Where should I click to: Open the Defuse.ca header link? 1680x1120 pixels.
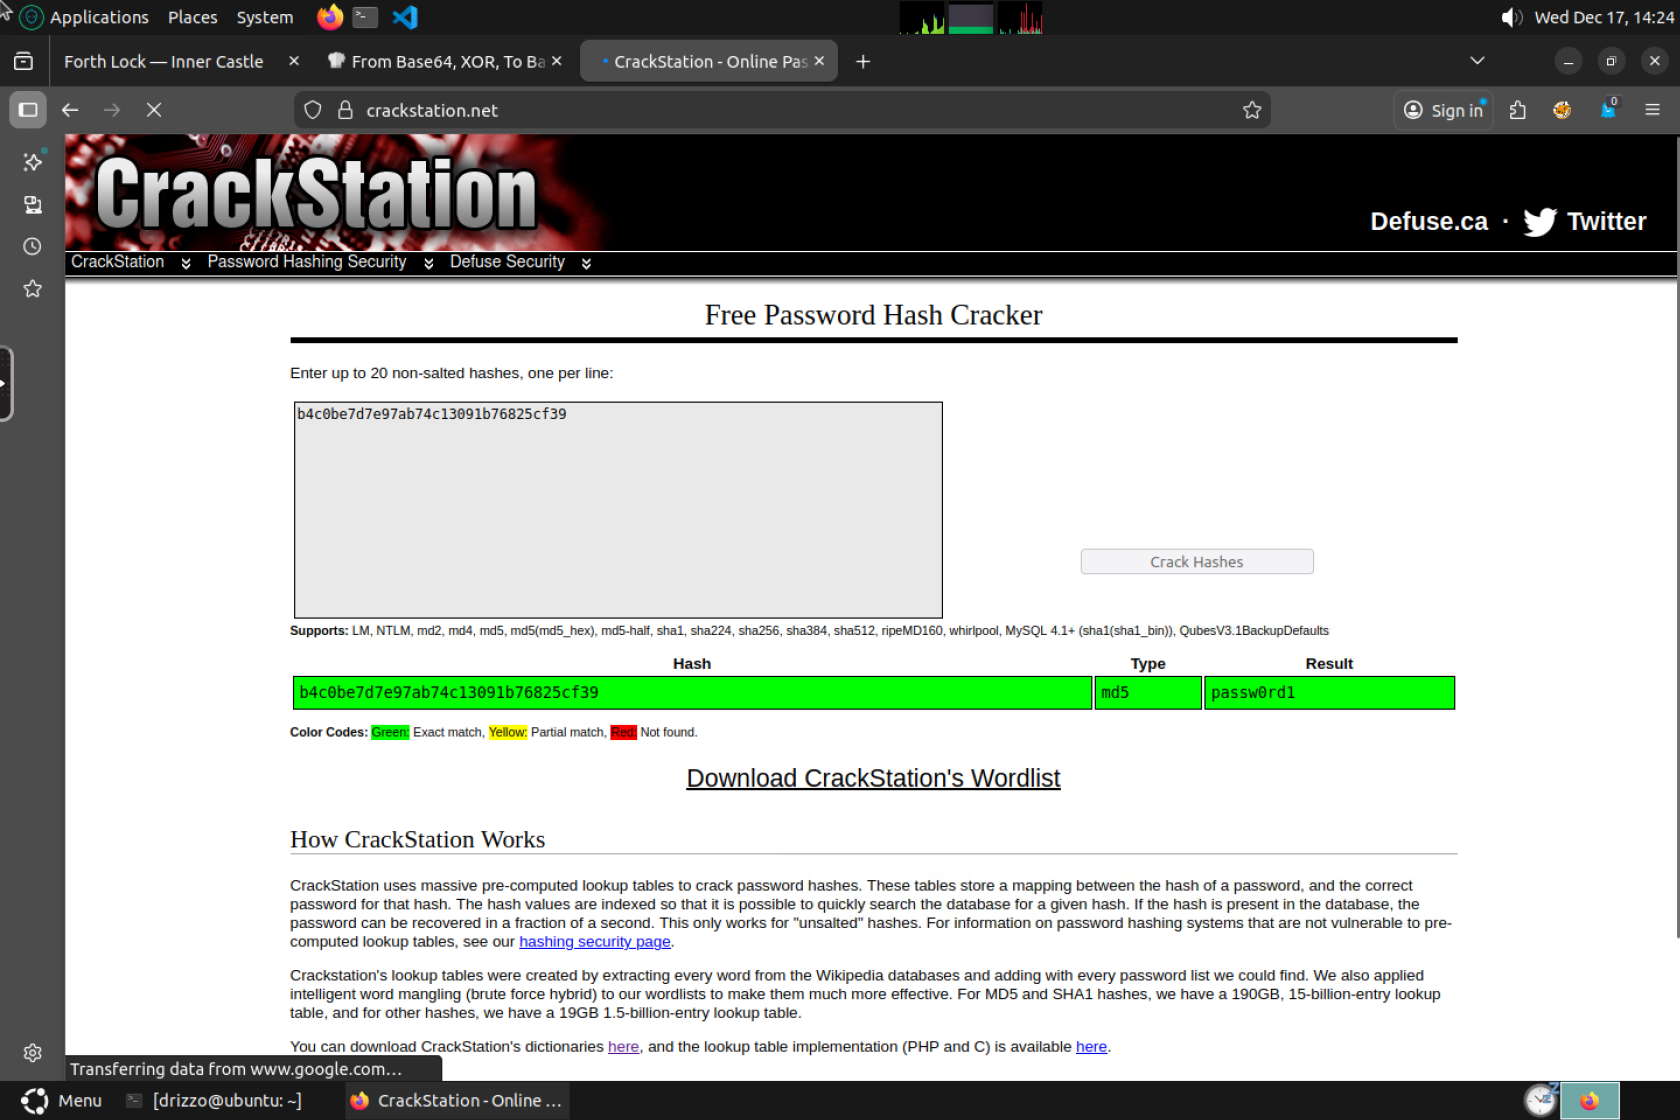[1429, 222]
